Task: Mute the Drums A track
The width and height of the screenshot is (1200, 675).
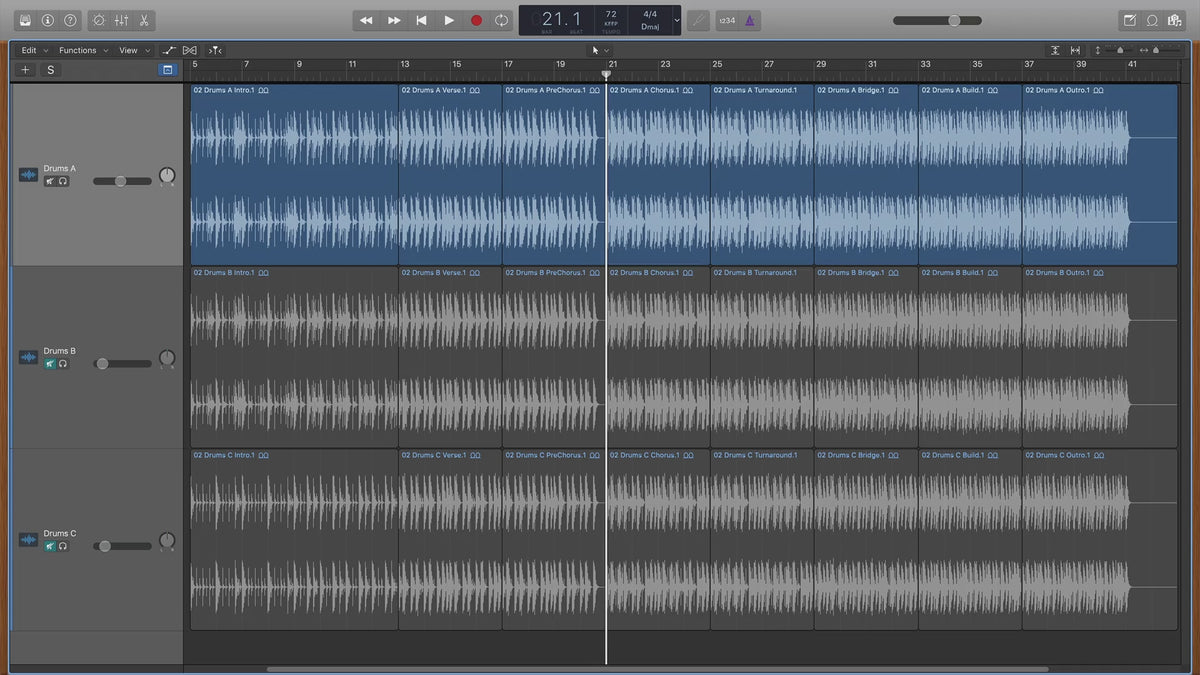Action: pos(50,181)
